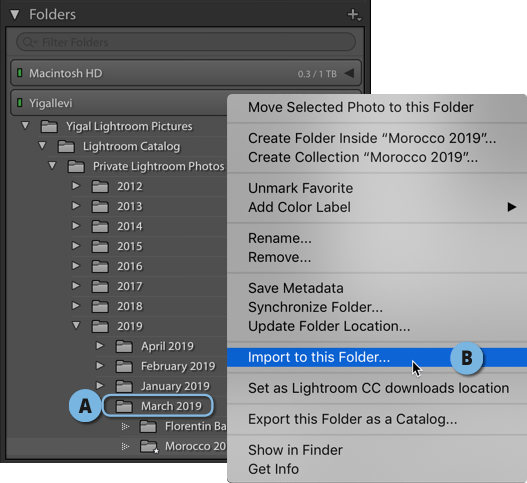
Task: Collapse Private Lightroom Photos folder
Action: pyautogui.click(x=52, y=166)
